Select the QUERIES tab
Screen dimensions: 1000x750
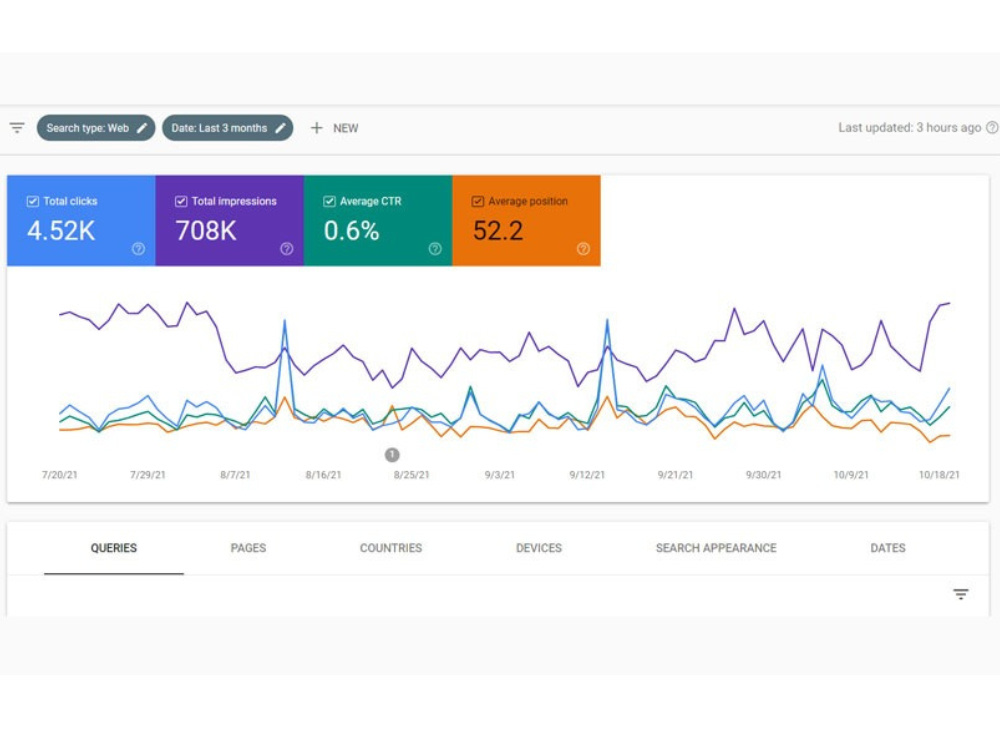coord(114,548)
